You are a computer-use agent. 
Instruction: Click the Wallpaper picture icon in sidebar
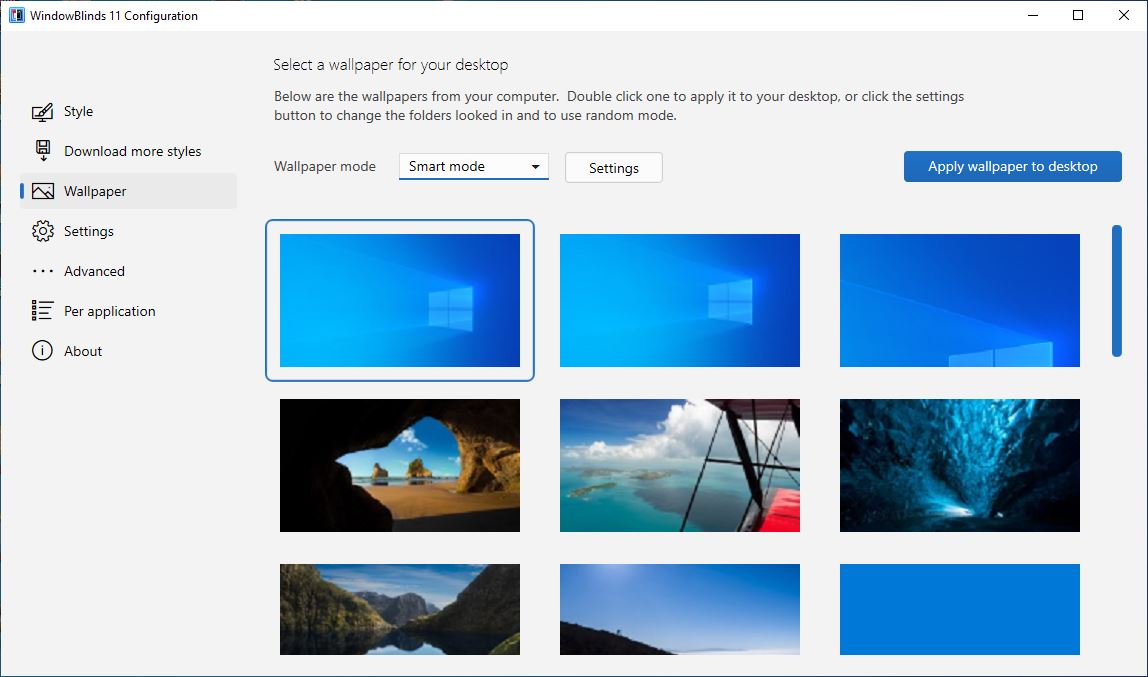(x=42, y=191)
